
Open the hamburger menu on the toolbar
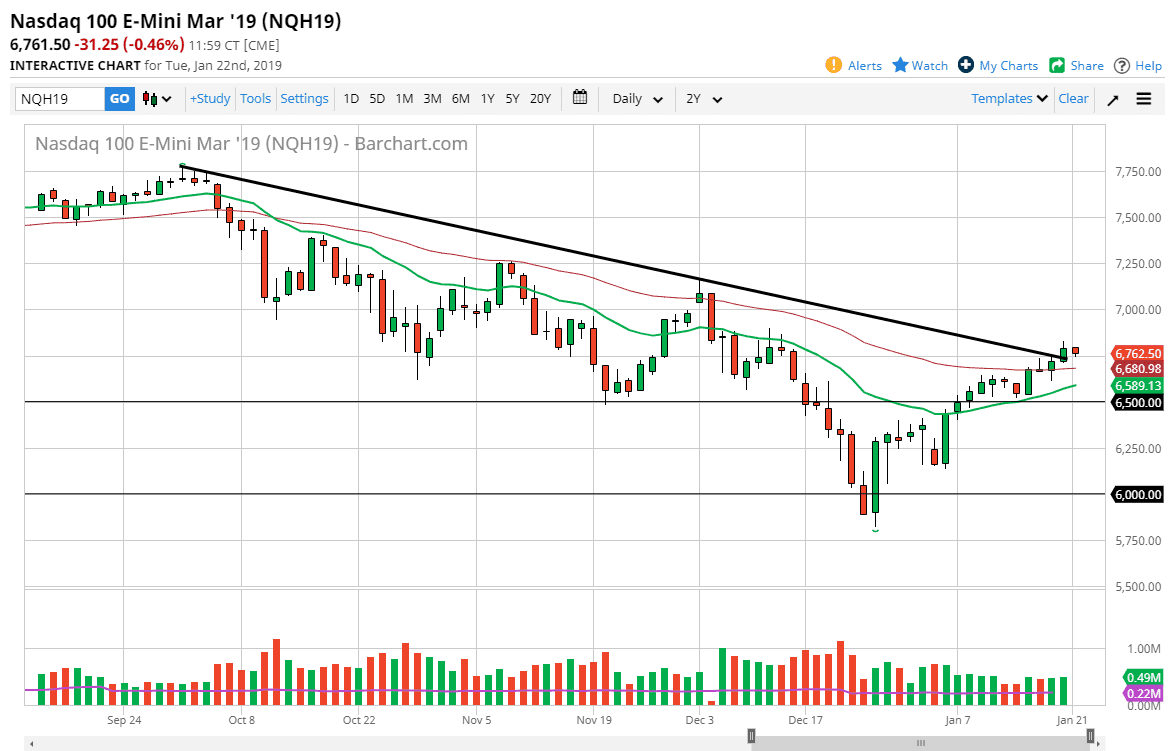pos(1143,98)
